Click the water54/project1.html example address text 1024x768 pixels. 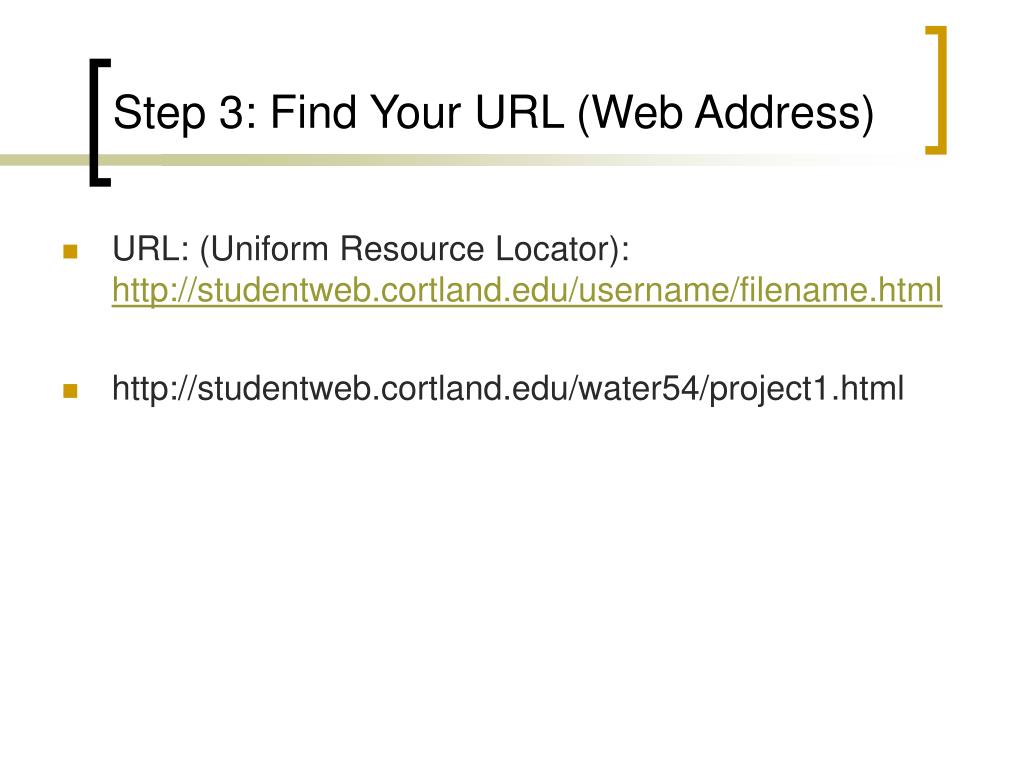(x=507, y=389)
